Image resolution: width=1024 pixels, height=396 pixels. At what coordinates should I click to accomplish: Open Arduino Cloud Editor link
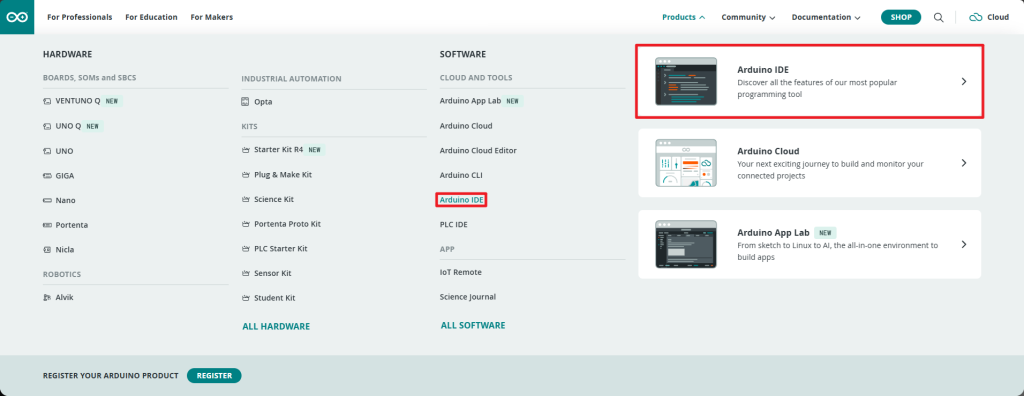[x=478, y=151]
